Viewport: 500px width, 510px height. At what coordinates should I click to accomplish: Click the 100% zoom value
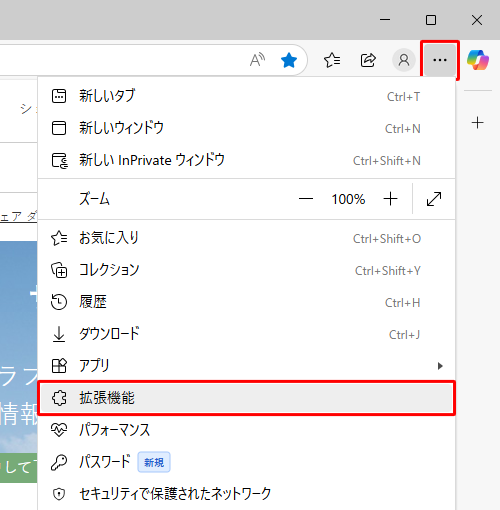click(x=348, y=199)
